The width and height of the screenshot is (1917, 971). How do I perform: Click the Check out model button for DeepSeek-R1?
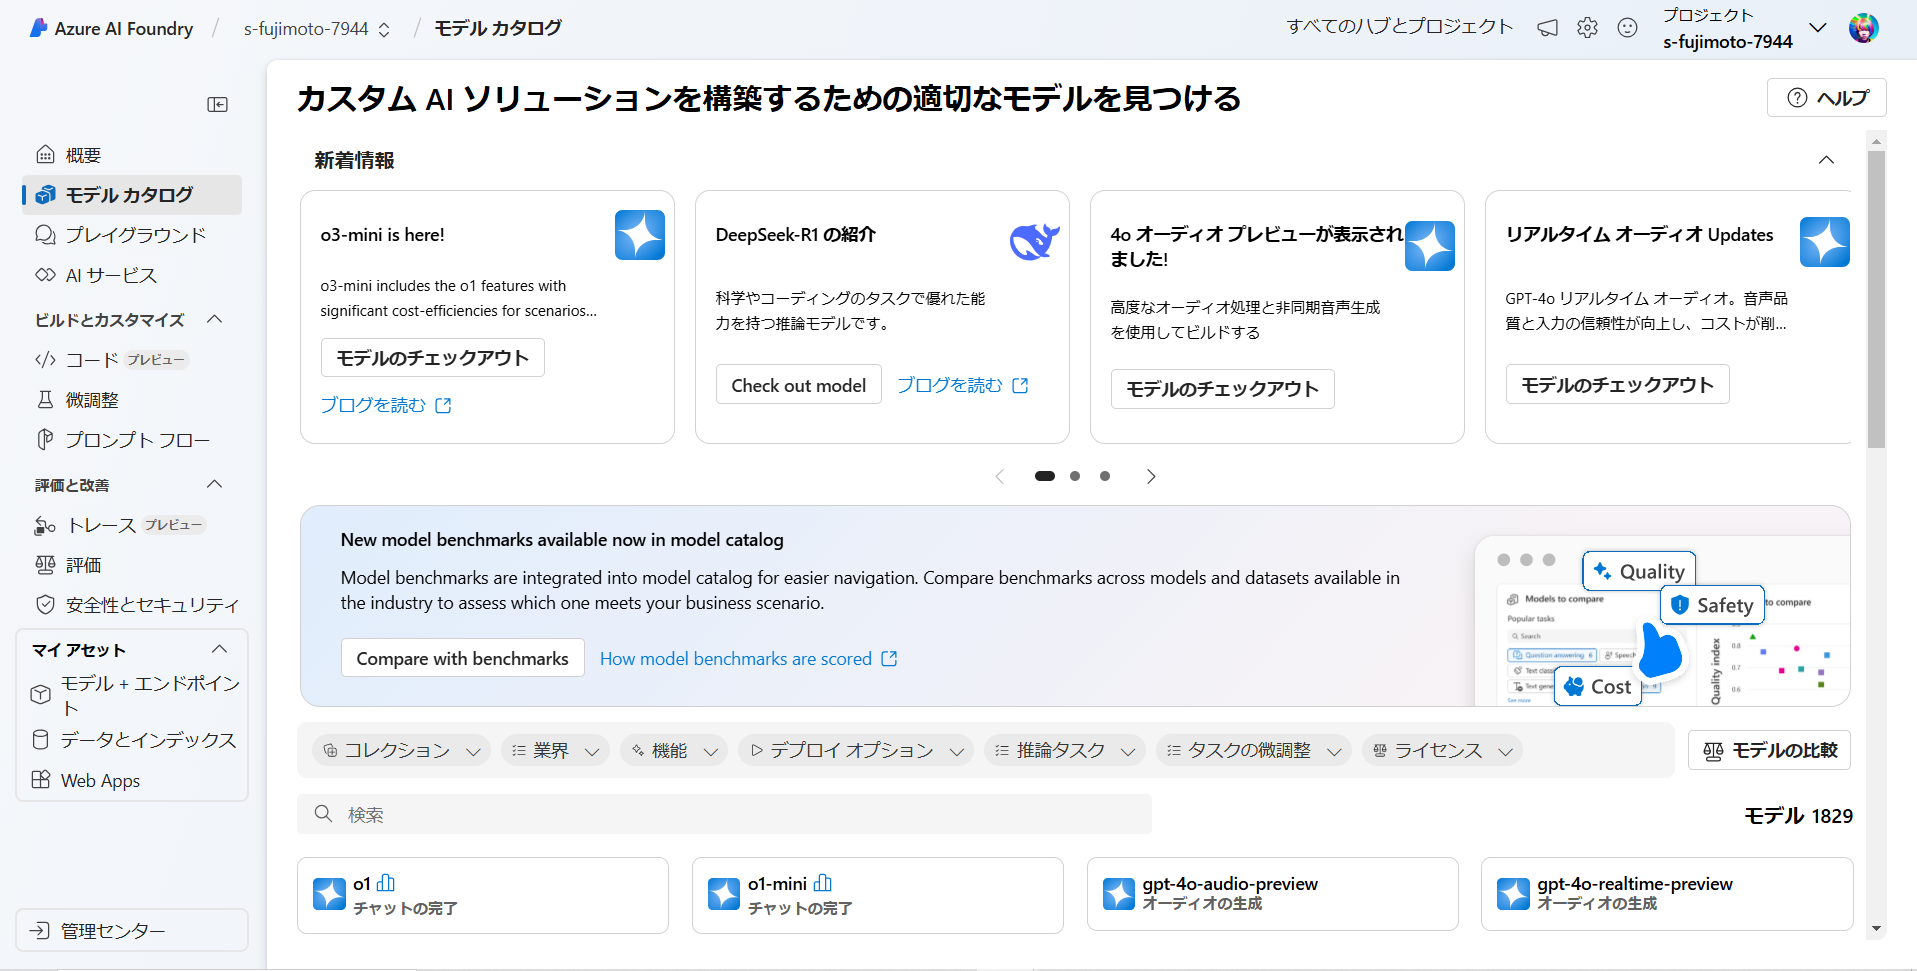click(798, 385)
